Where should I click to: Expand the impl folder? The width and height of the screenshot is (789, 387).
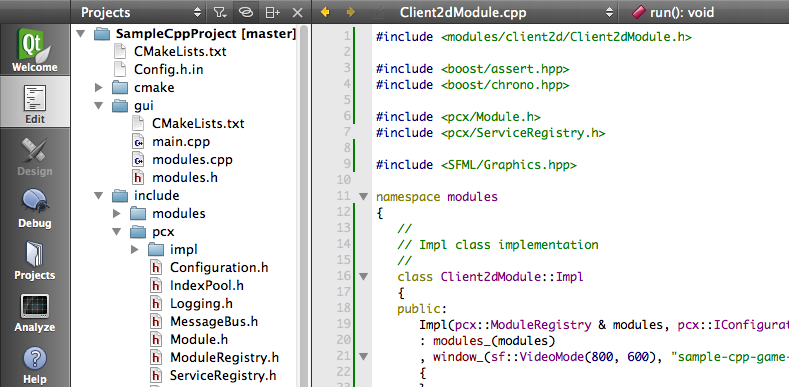[x=135, y=250]
